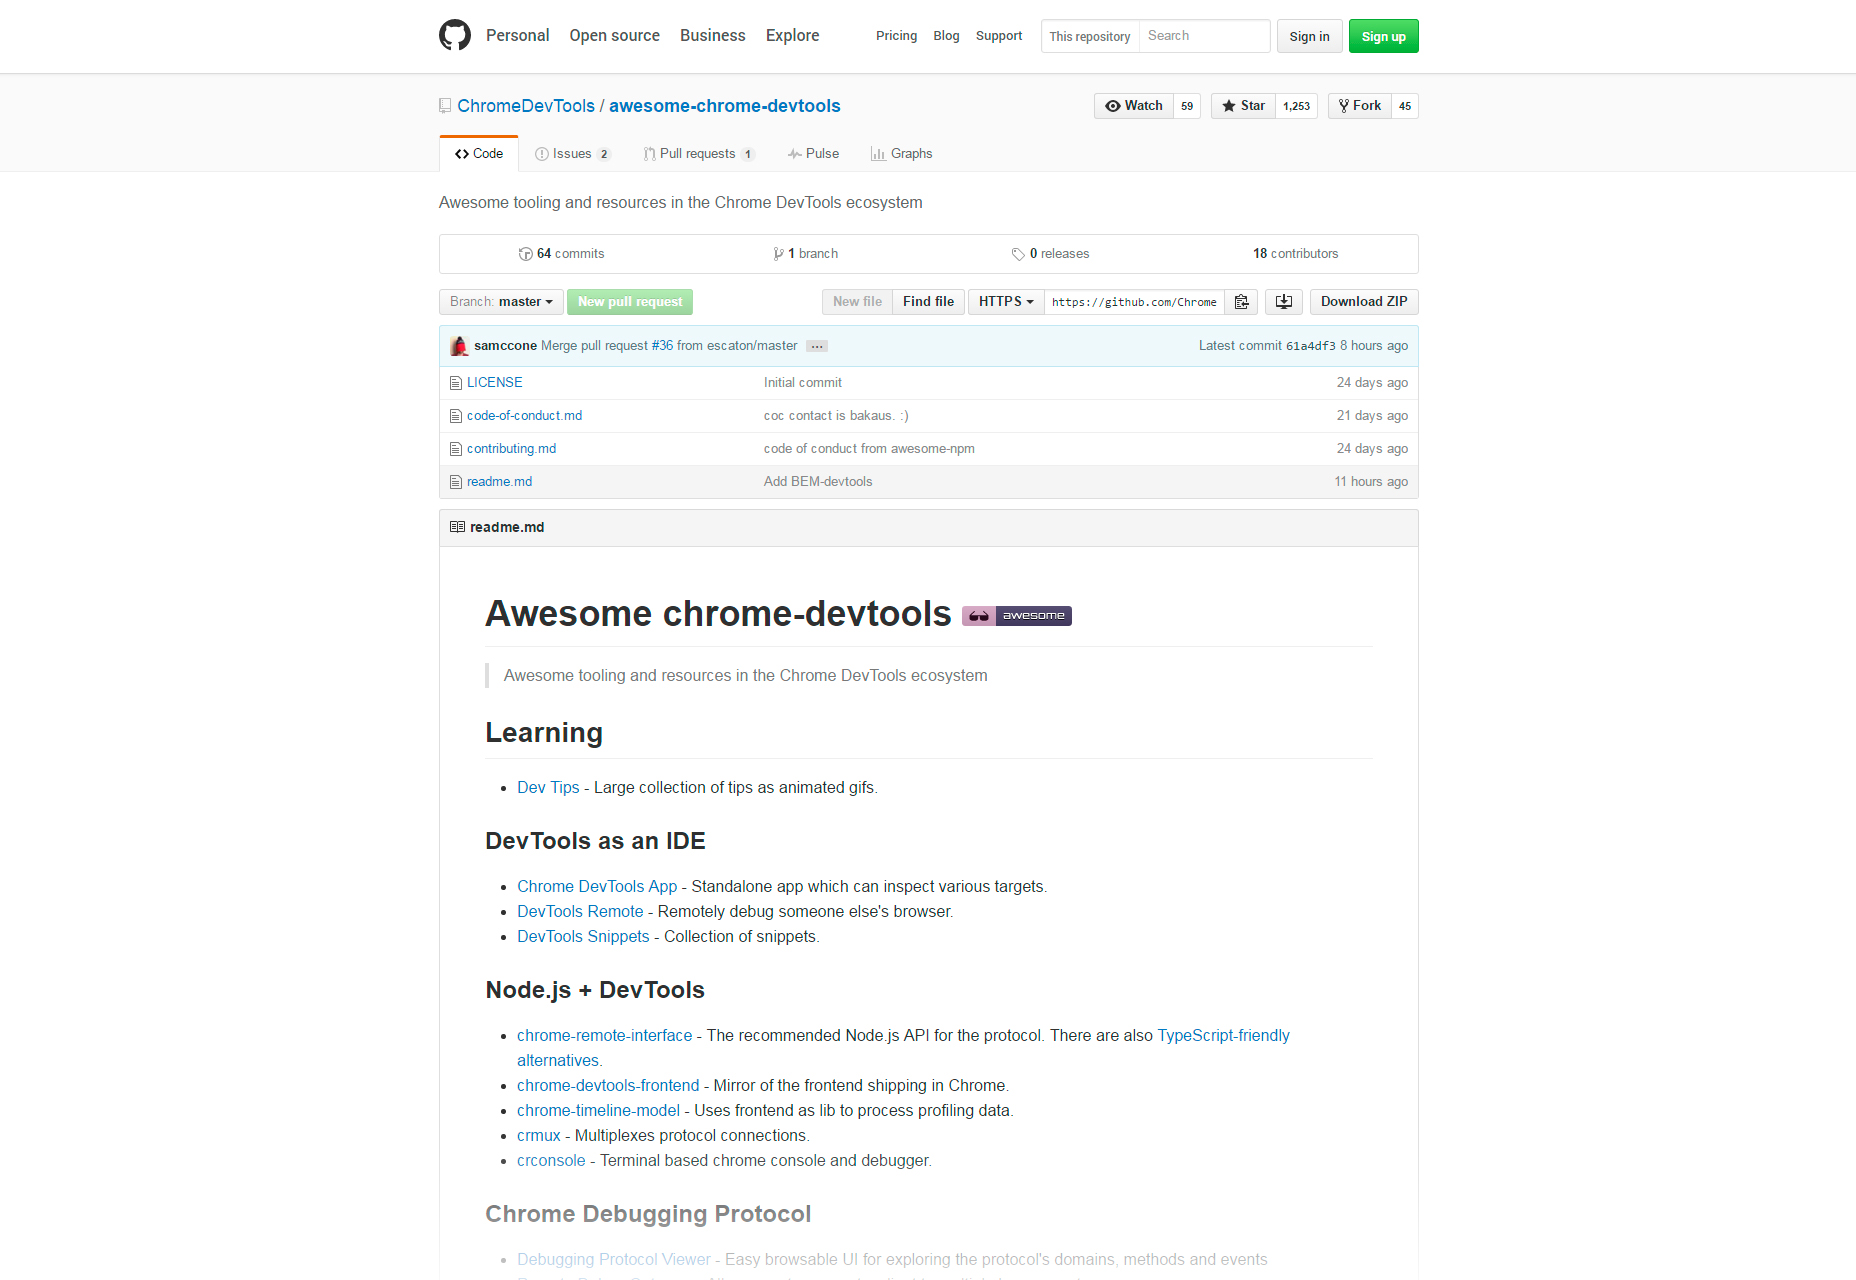Open the Pulse tab

[x=813, y=154]
